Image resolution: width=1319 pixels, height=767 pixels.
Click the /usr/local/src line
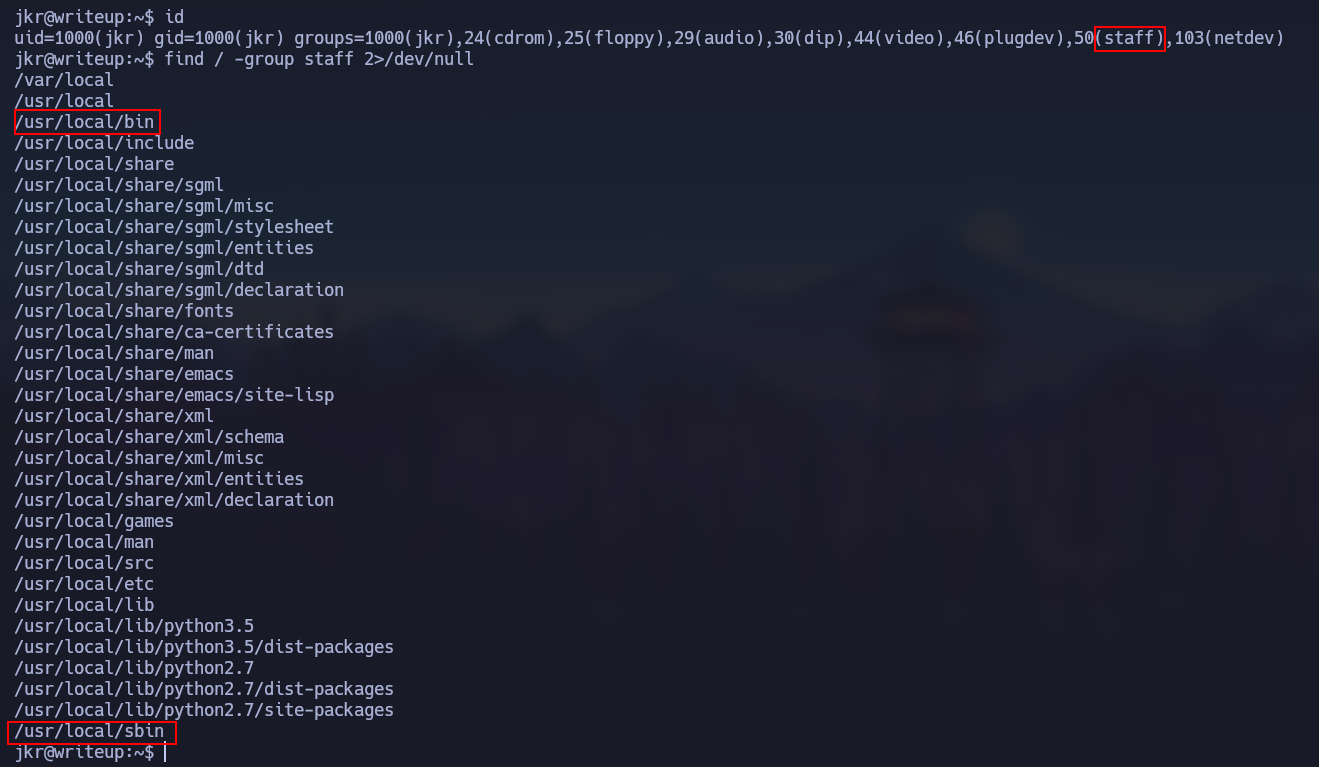(x=84, y=563)
